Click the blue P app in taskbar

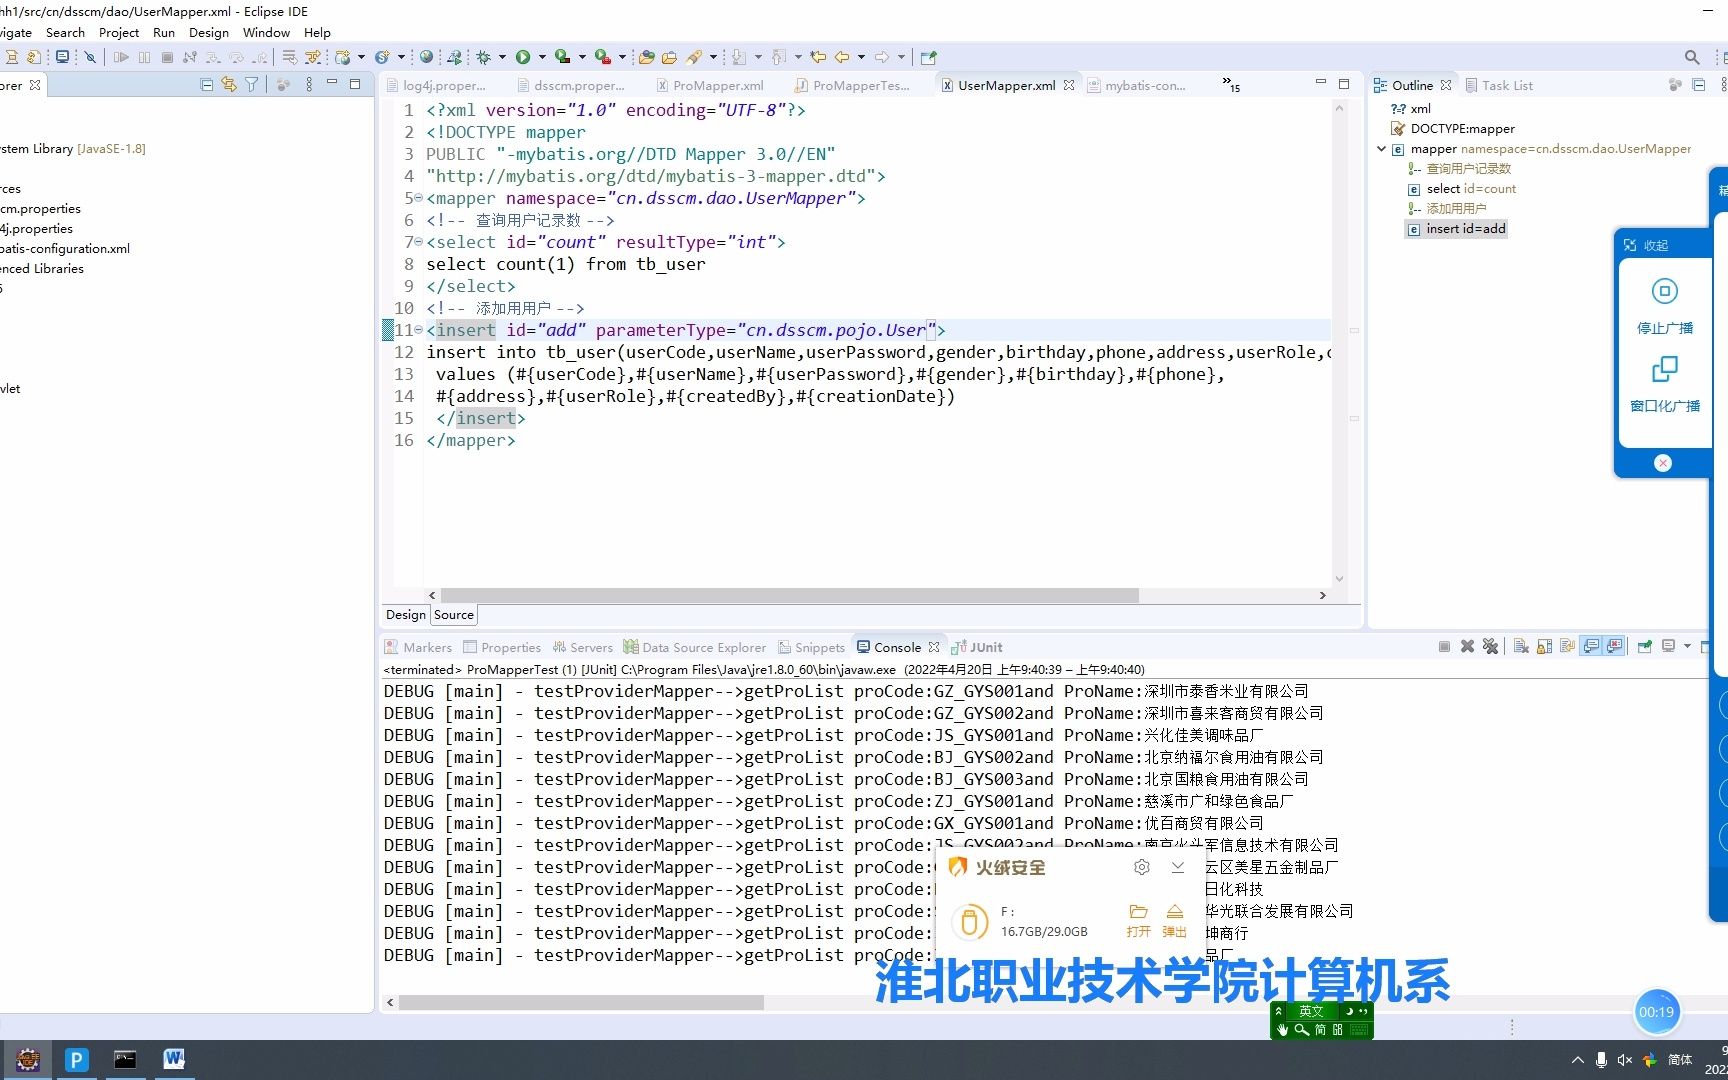coord(76,1059)
